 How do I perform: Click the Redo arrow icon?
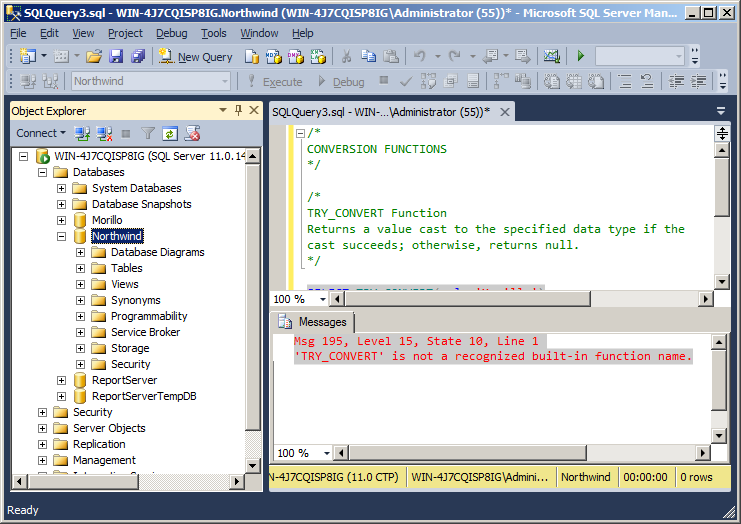coord(454,56)
